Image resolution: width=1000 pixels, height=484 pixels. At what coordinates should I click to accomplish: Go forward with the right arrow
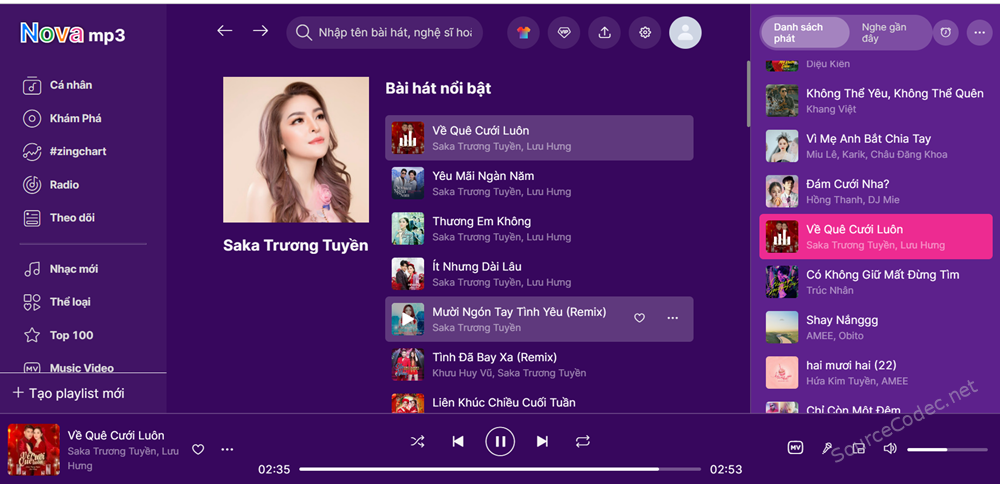pyautogui.click(x=260, y=31)
